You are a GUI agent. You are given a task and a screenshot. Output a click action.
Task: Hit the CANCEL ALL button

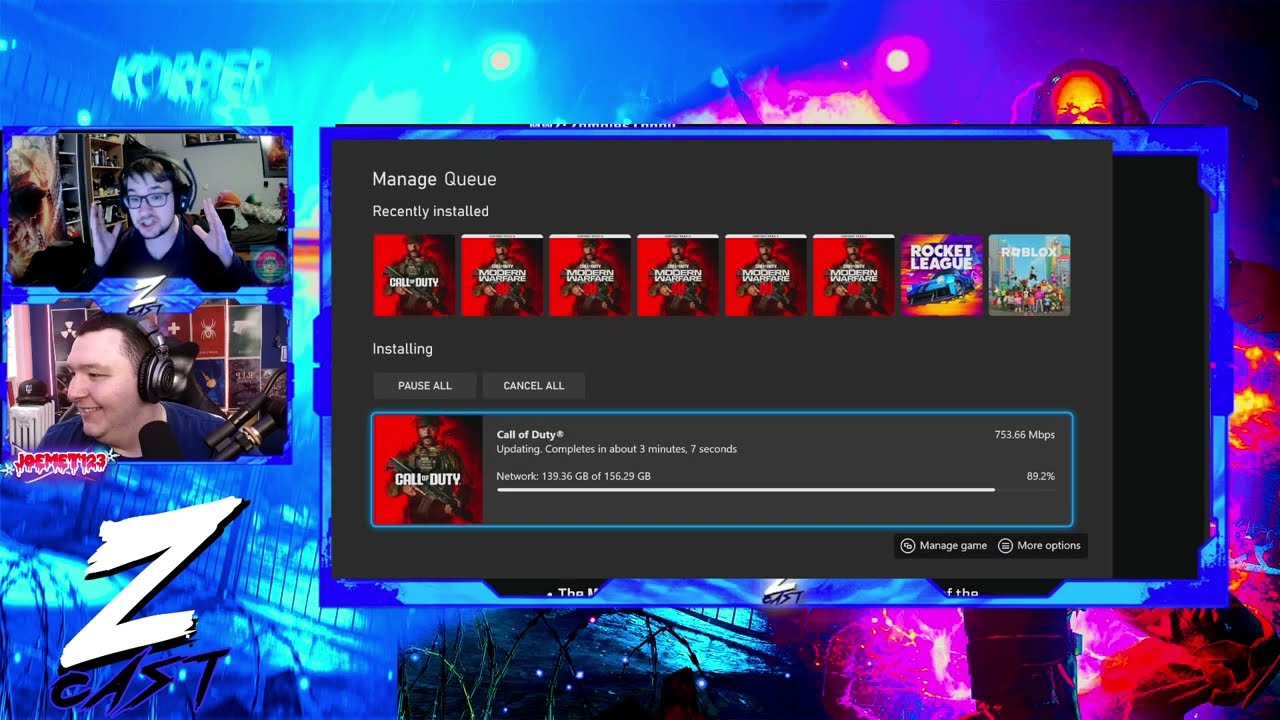534,386
